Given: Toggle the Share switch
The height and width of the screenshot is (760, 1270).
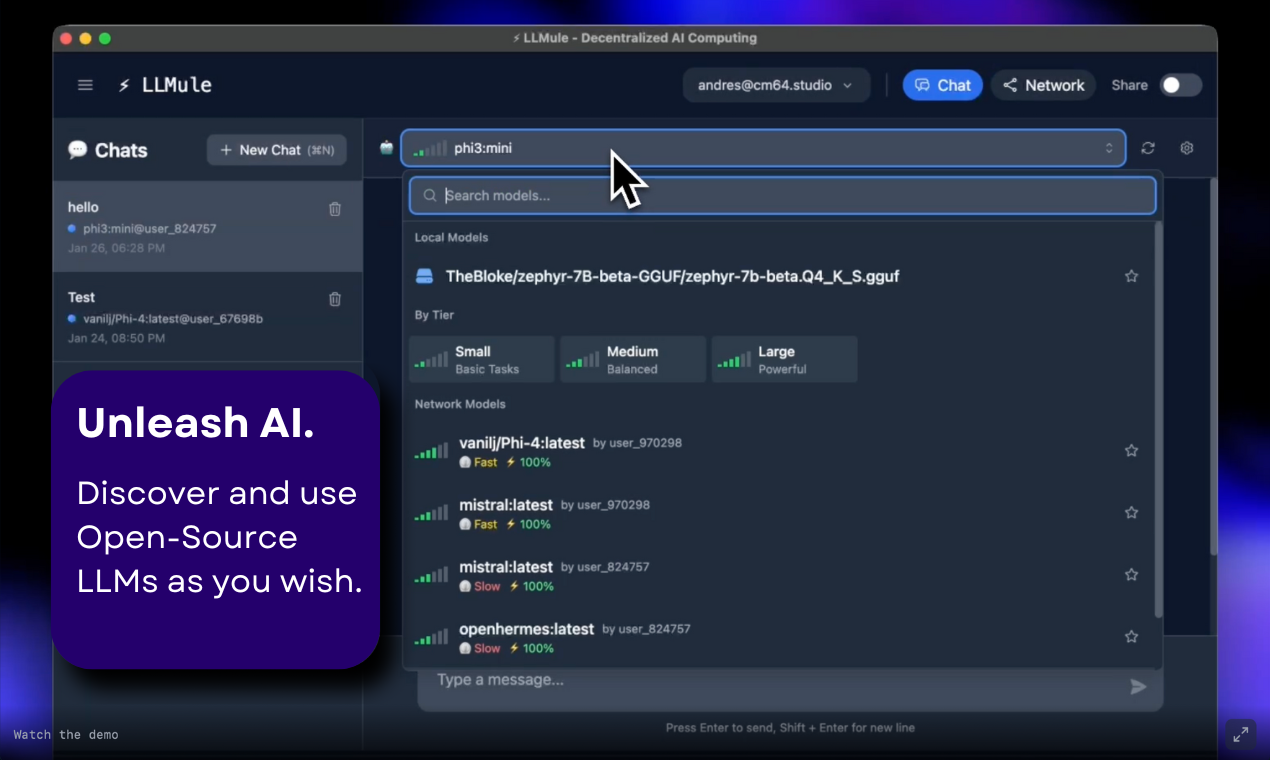Looking at the screenshot, I should [x=1180, y=85].
